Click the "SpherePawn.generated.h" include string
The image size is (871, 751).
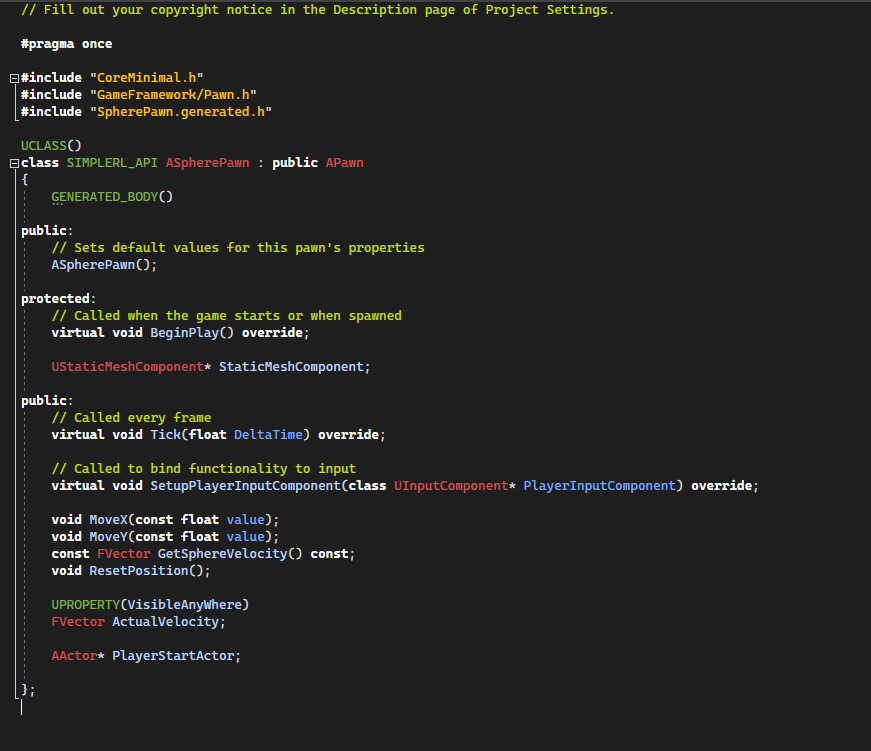point(181,112)
